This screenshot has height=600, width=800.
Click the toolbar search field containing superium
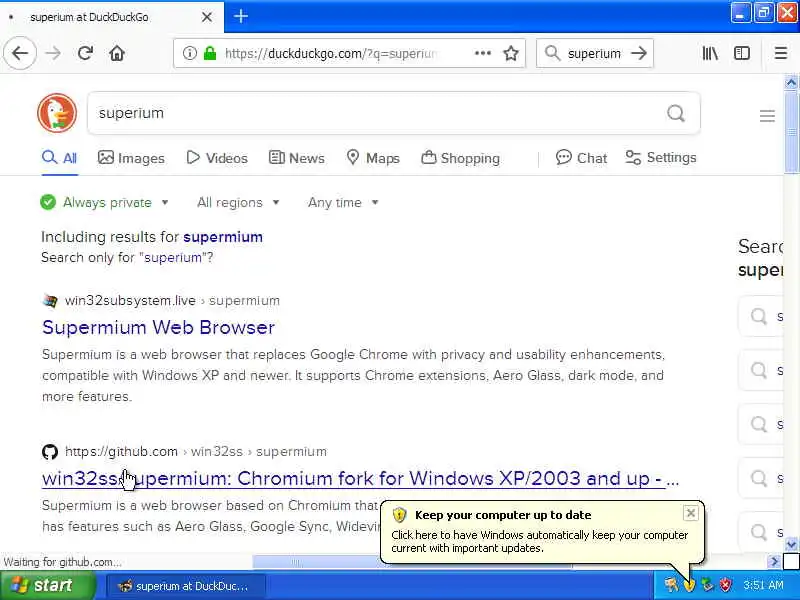pos(594,53)
